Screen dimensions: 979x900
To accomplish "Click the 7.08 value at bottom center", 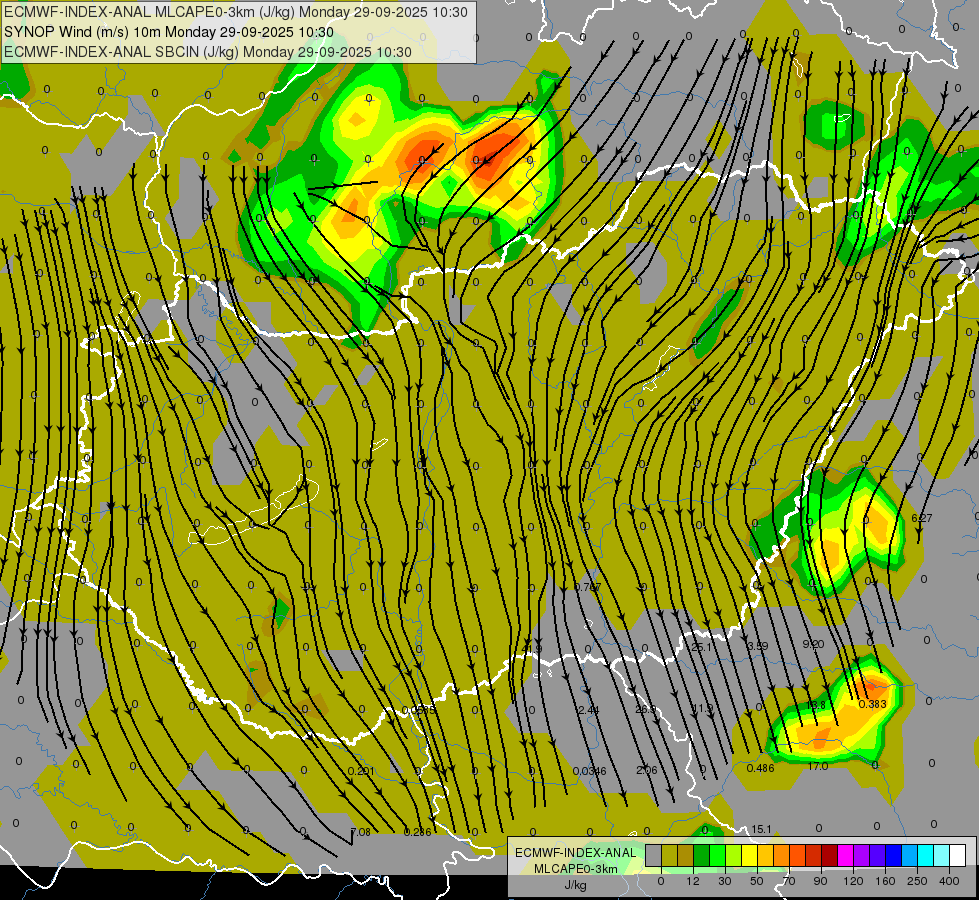I will (361, 832).
